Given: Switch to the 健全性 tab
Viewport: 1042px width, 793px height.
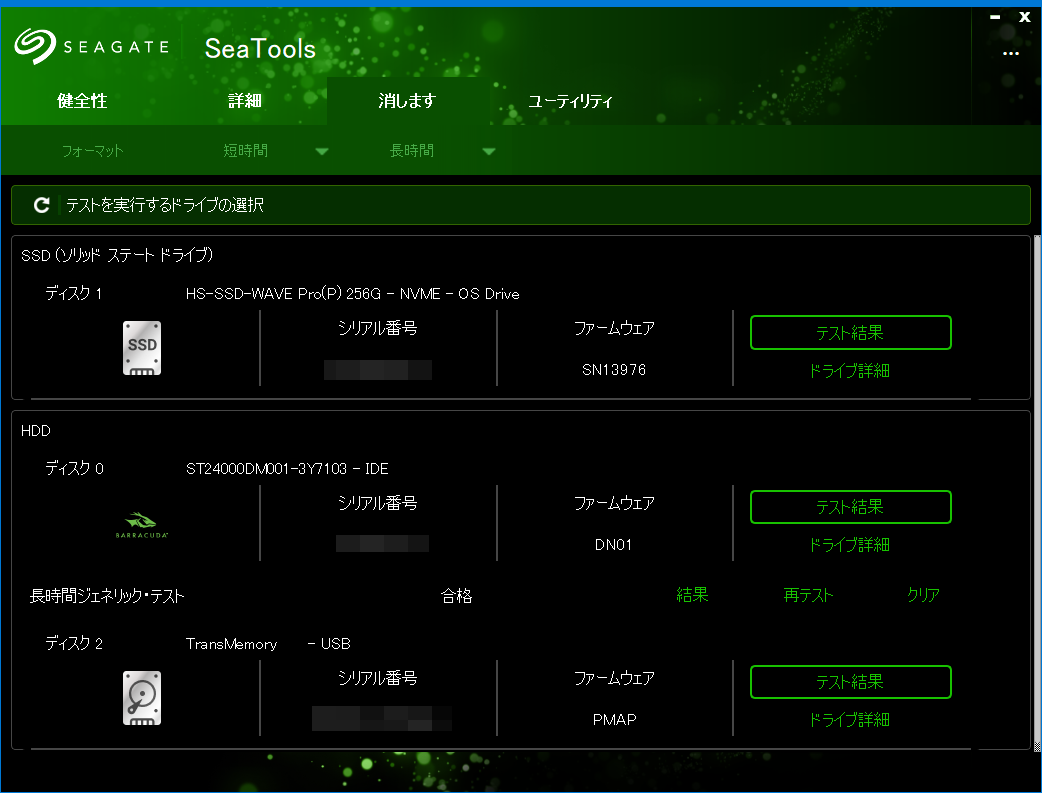Looking at the screenshot, I should point(82,101).
